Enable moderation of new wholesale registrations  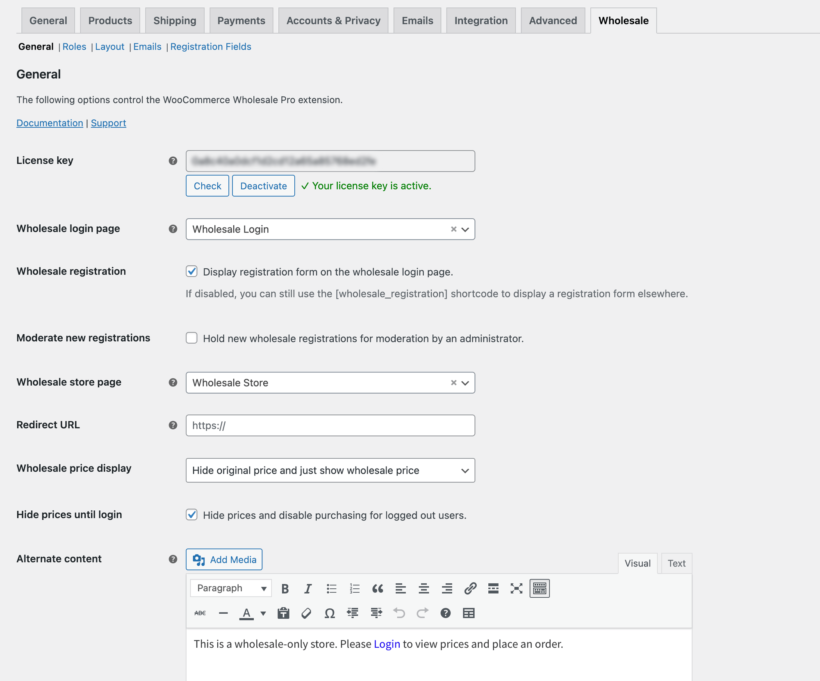pos(190,337)
